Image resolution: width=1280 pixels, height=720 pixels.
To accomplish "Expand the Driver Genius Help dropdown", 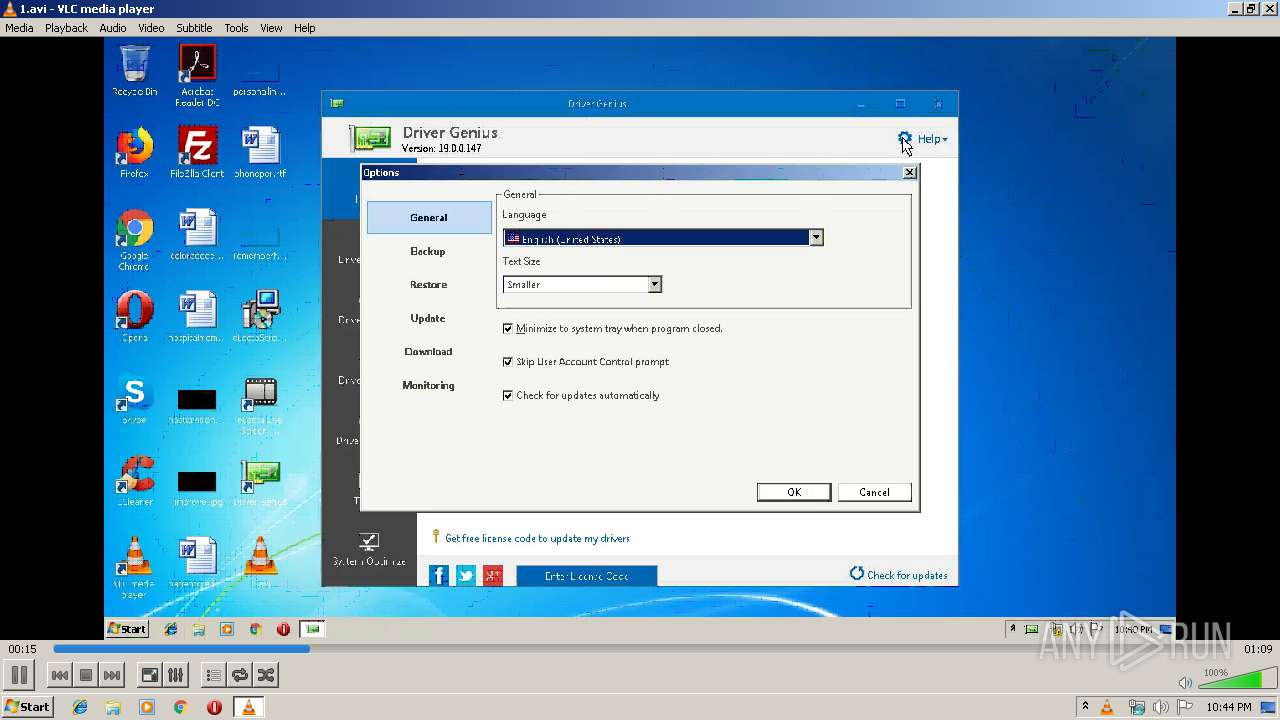I will pos(933,139).
